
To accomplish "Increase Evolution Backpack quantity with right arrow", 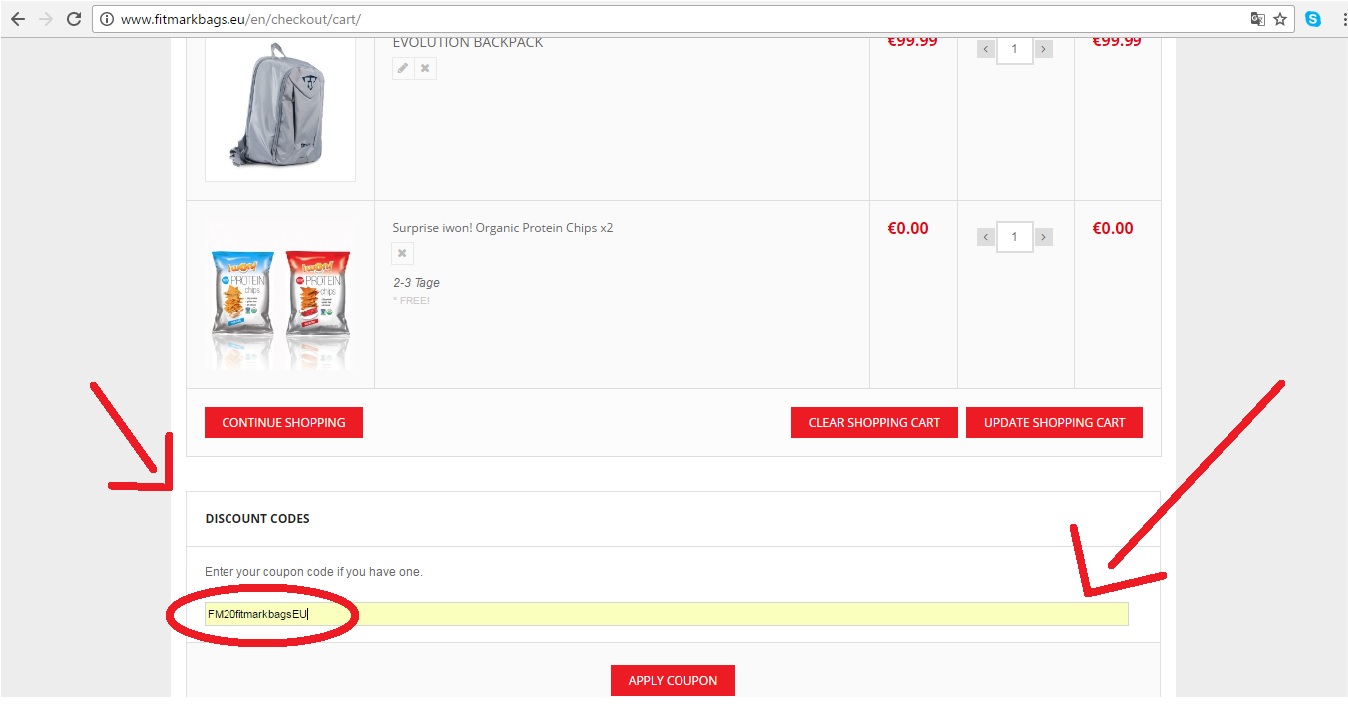I will tap(1043, 48).
